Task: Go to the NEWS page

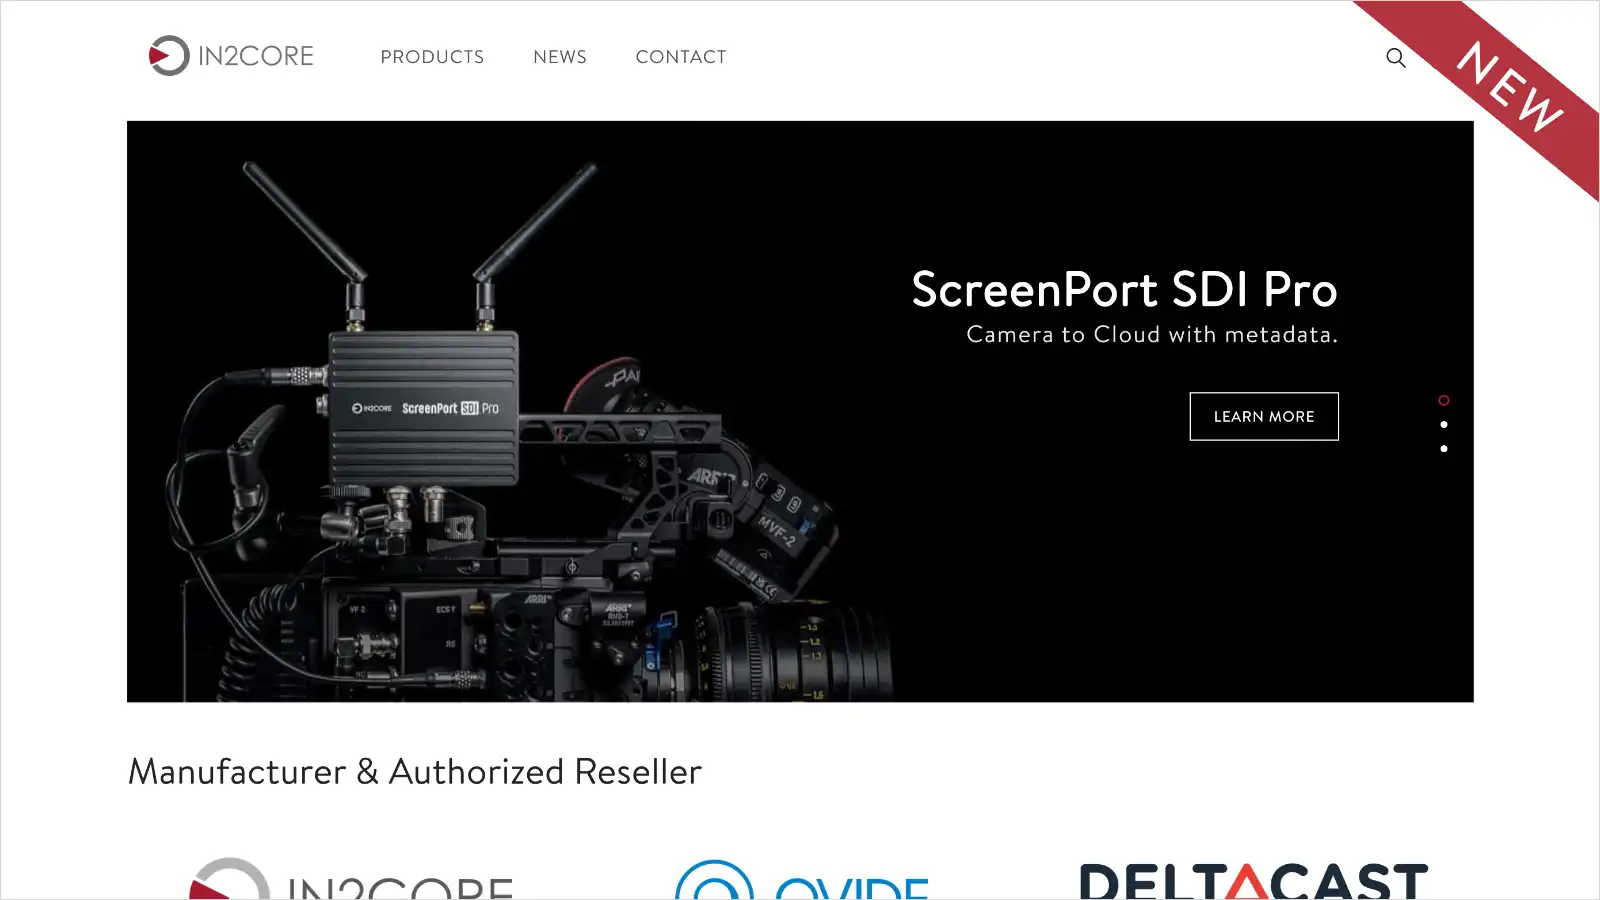Action: click(560, 57)
